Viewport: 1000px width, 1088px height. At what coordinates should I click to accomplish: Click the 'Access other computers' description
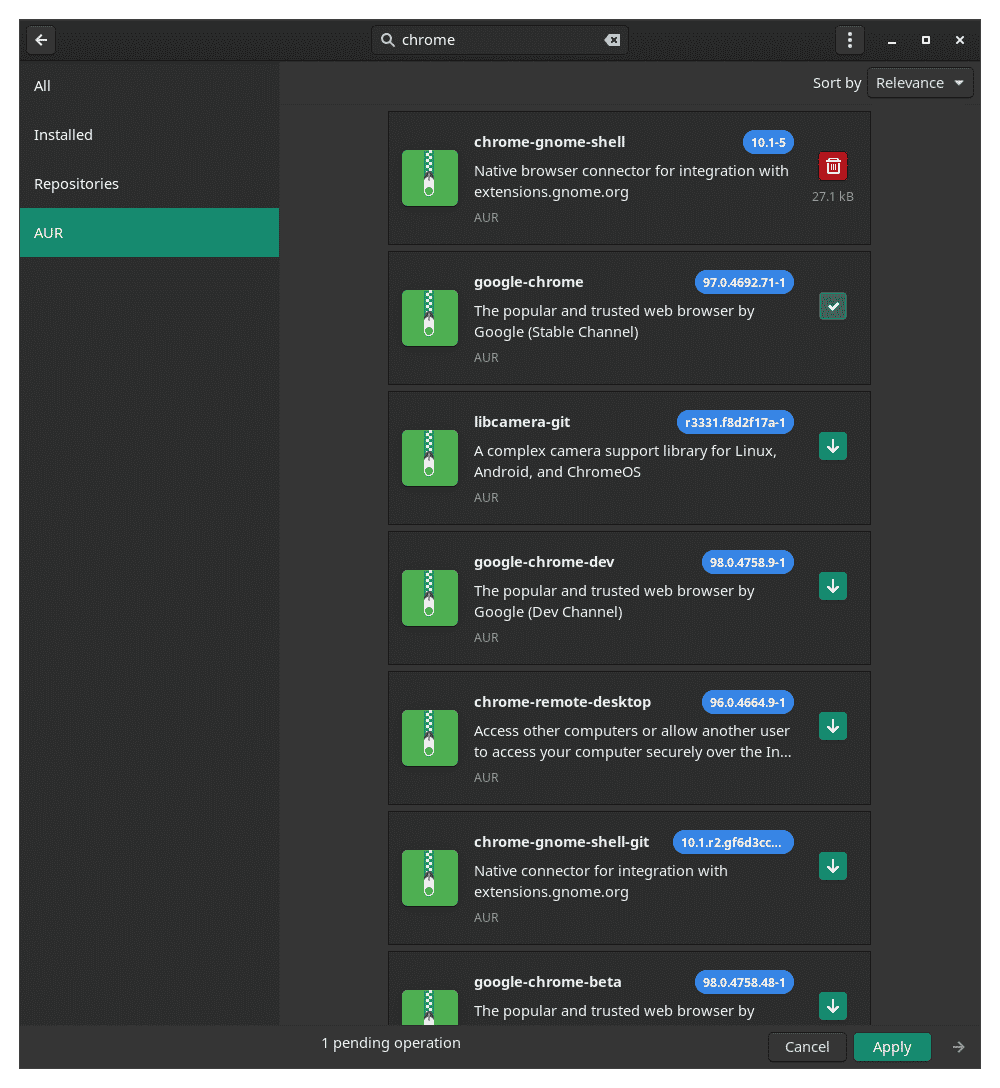[x=632, y=742]
